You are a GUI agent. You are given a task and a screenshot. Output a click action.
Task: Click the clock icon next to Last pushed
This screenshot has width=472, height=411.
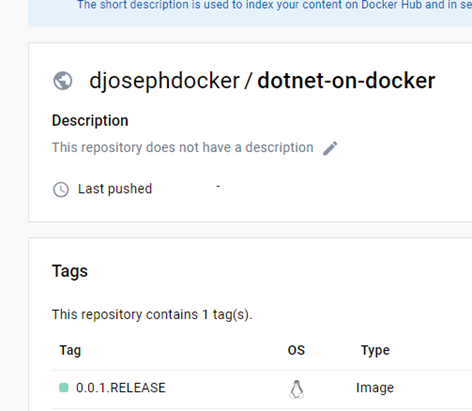[x=61, y=190]
